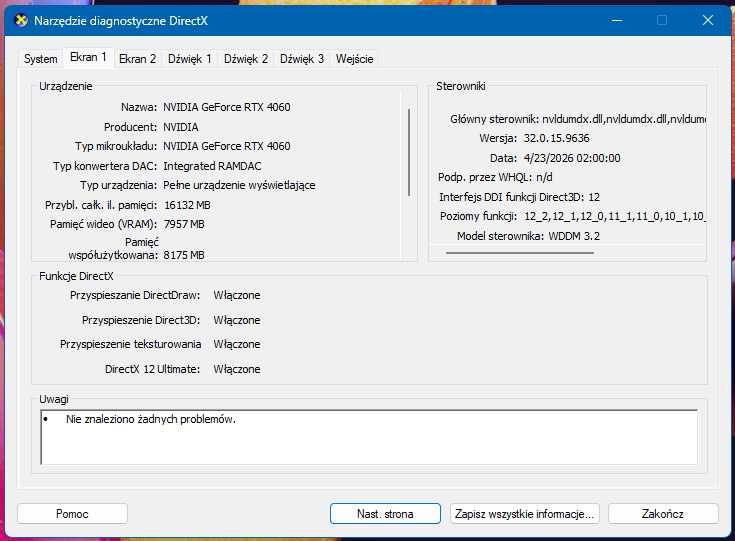The image size is (735, 541).
Task: Select the Ekran 1 tab
Action: [88, 58]
